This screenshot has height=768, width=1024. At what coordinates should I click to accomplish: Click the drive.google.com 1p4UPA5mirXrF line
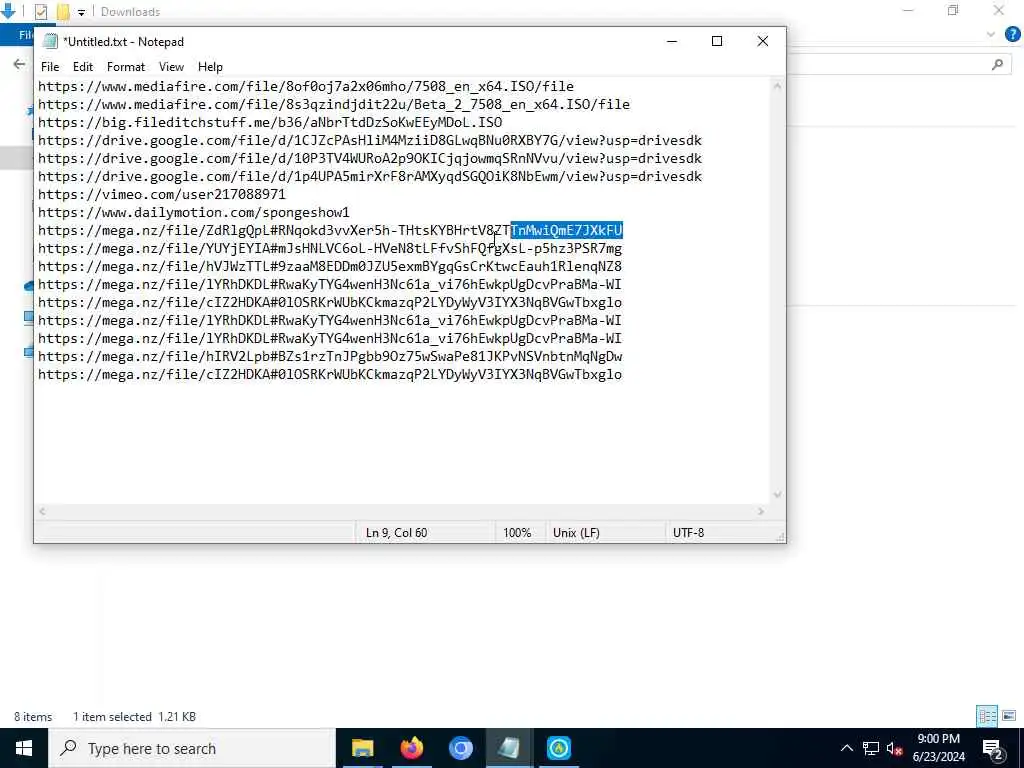pyautogui.click(x=370, y=176)
